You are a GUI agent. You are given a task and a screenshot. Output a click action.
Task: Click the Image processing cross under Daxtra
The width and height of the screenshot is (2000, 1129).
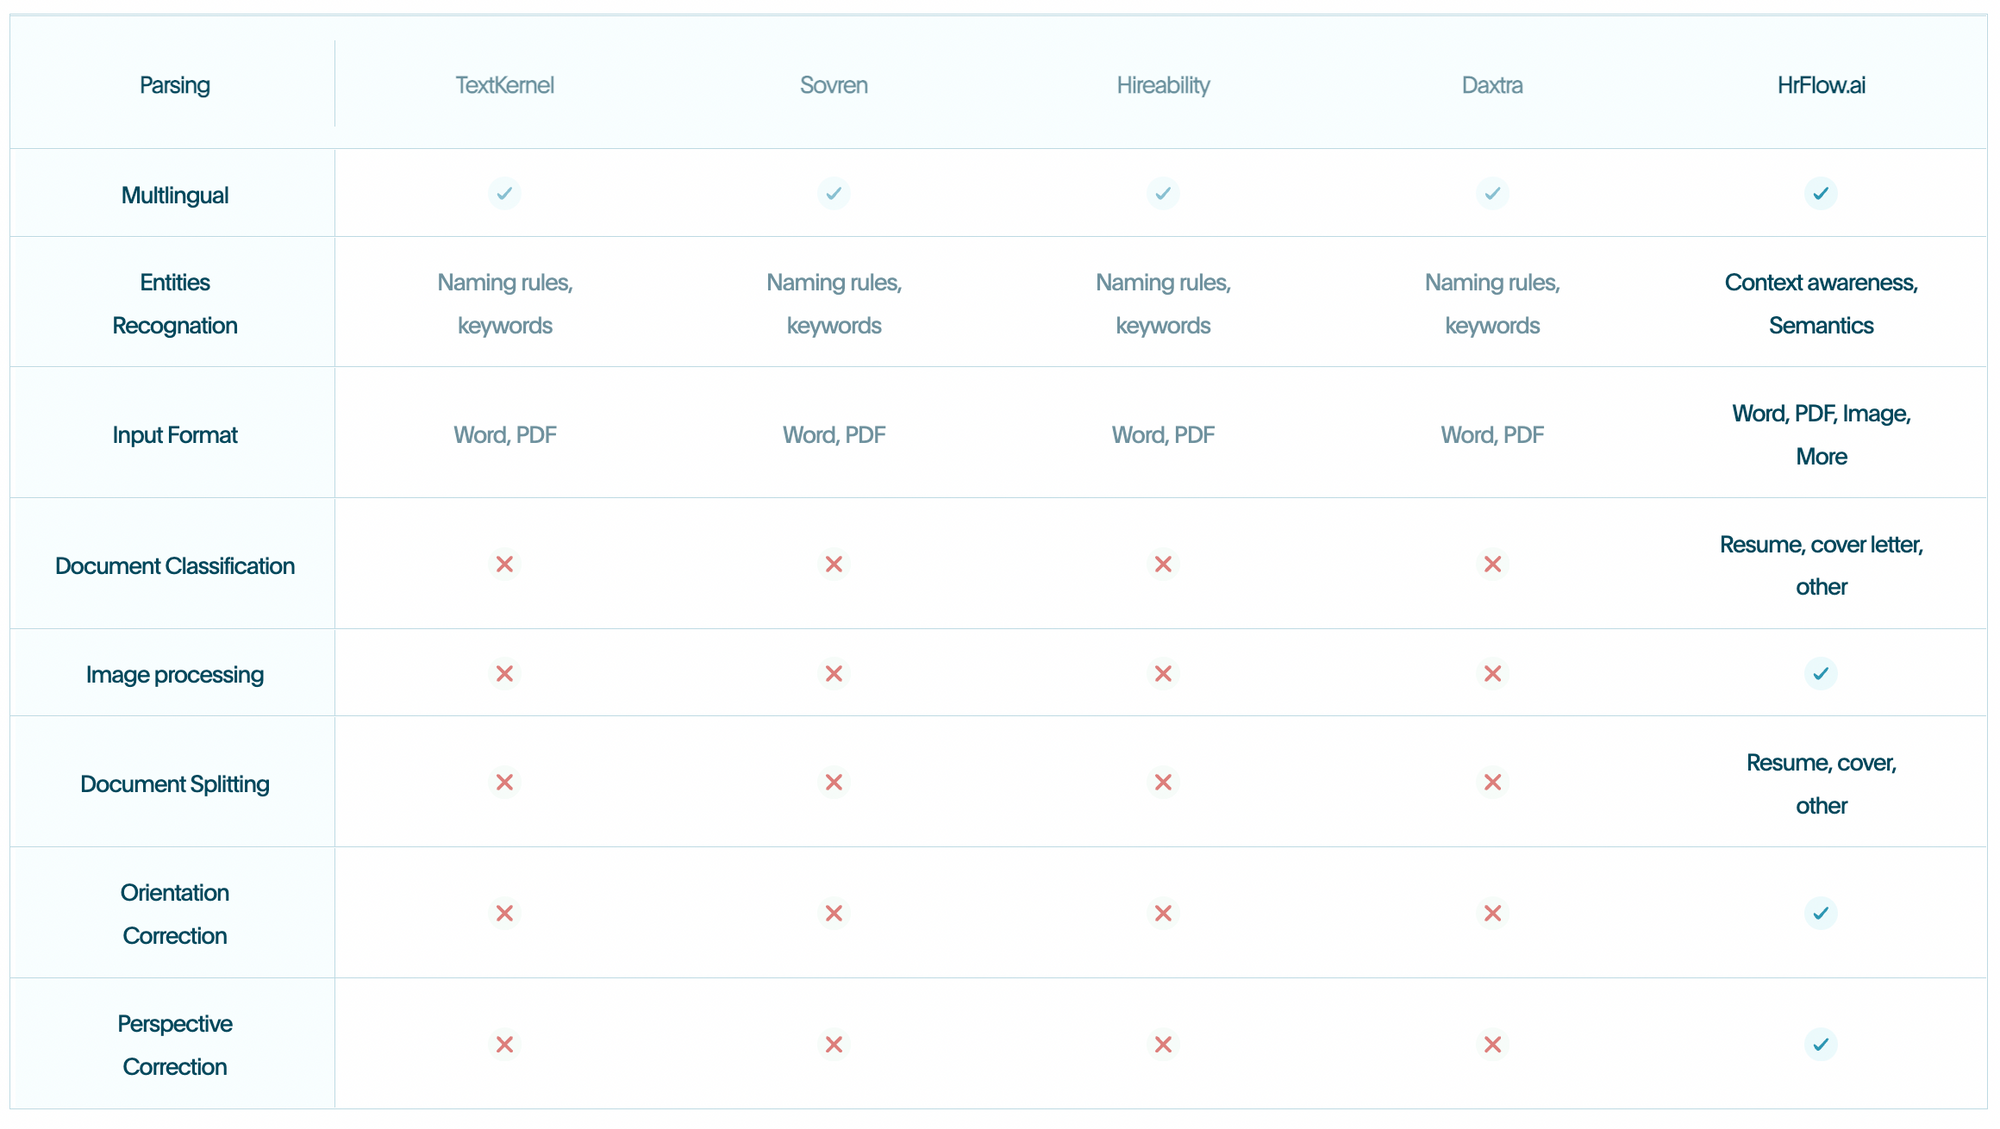click(1492, 673)
